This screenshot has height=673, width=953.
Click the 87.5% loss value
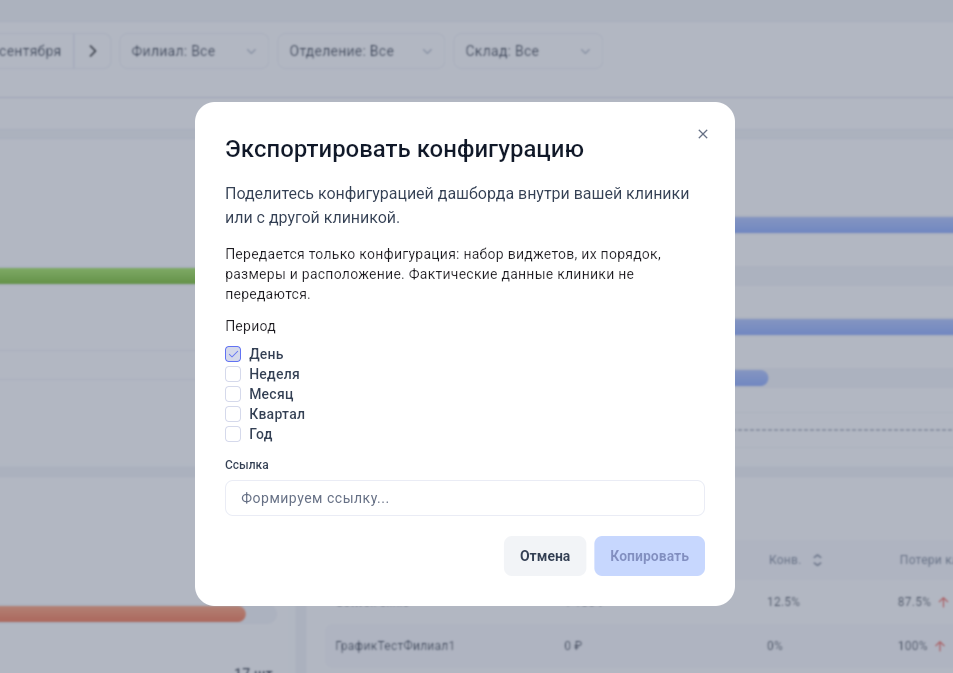(913, 602)
